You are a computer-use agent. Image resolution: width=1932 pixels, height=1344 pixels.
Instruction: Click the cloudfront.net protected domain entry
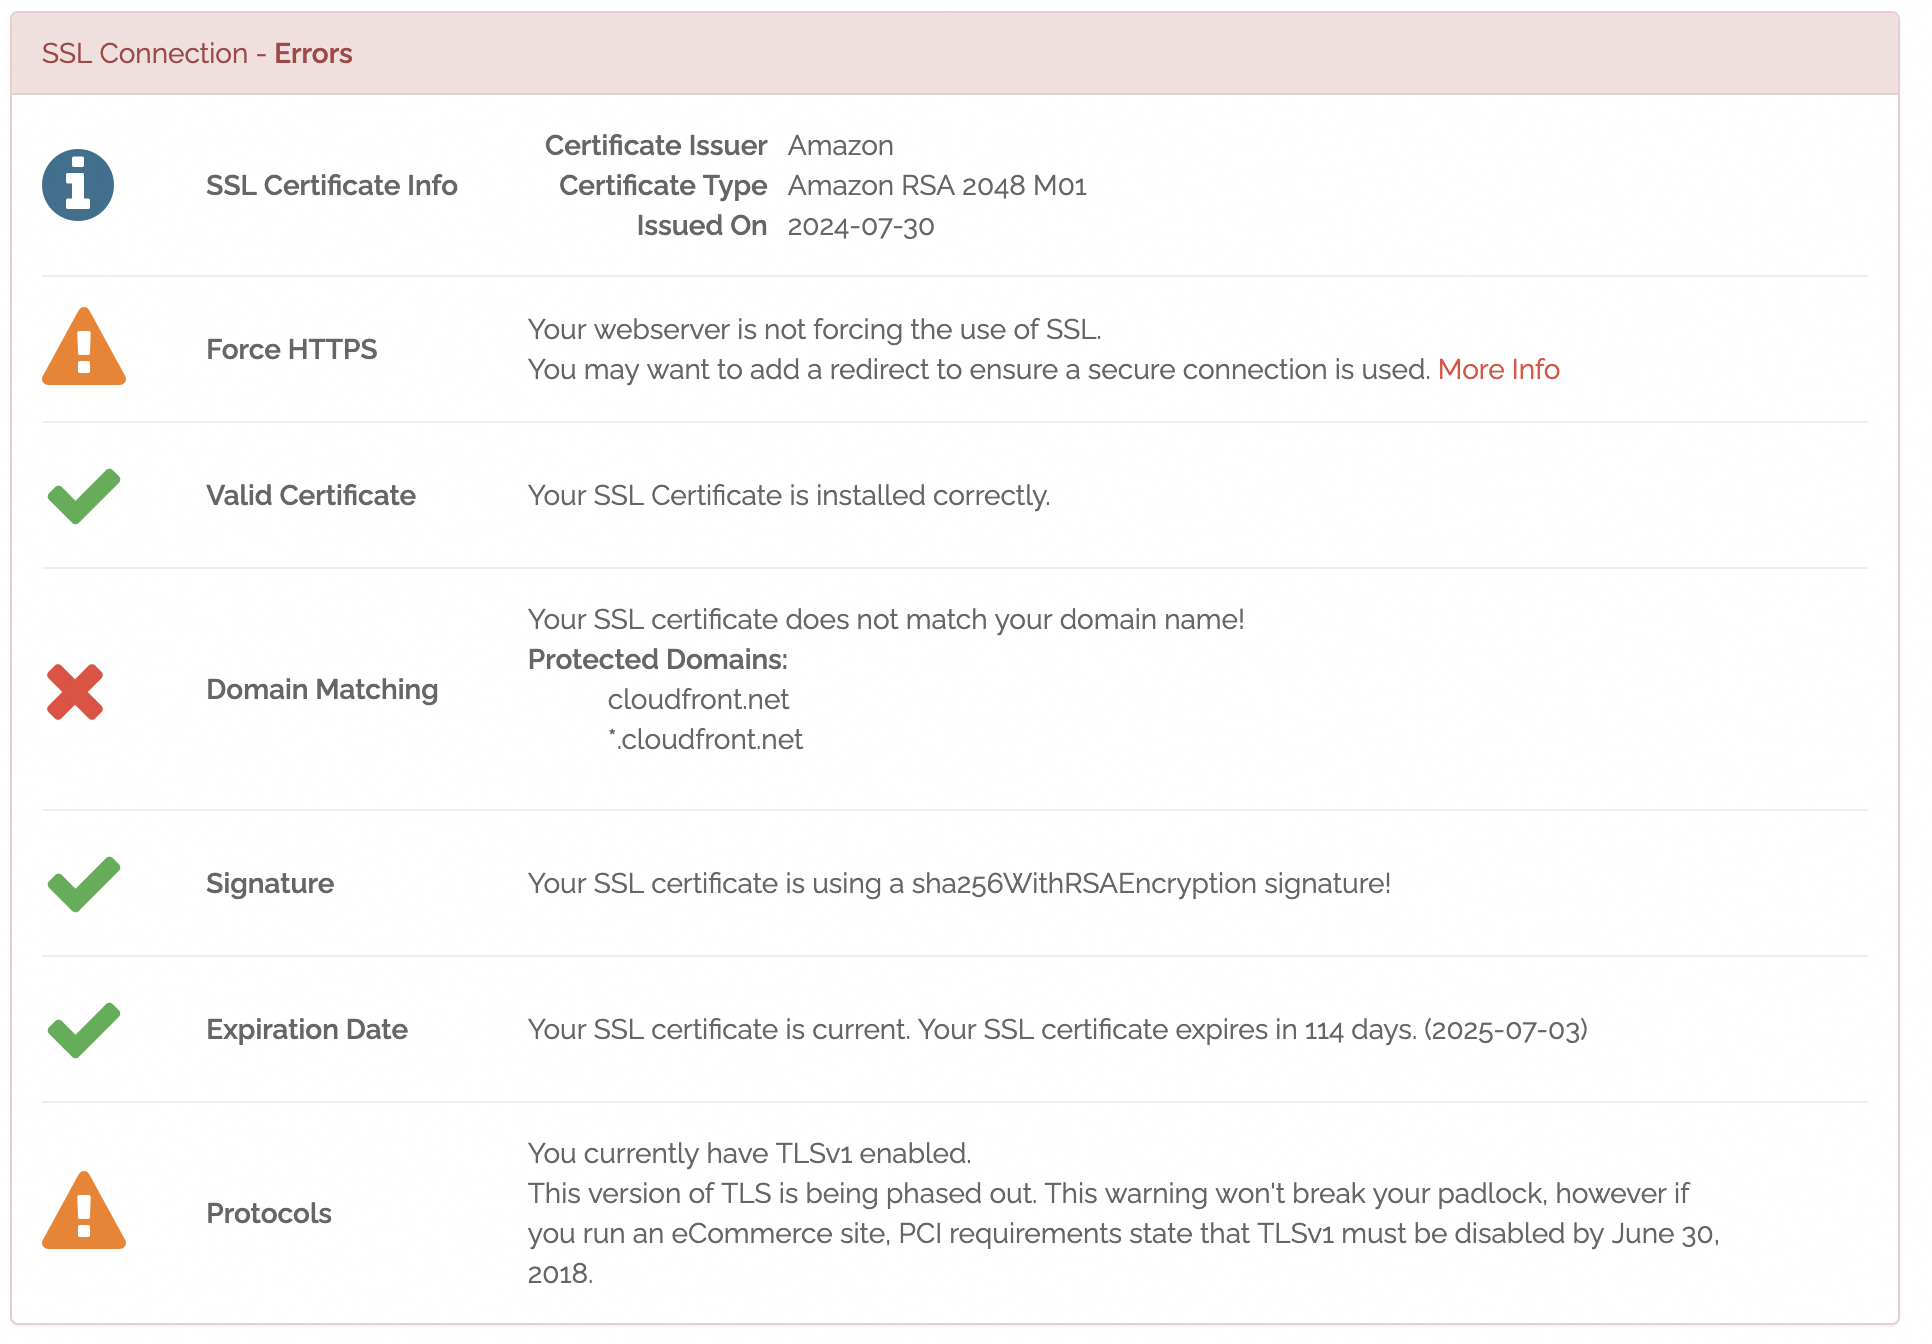698,700
